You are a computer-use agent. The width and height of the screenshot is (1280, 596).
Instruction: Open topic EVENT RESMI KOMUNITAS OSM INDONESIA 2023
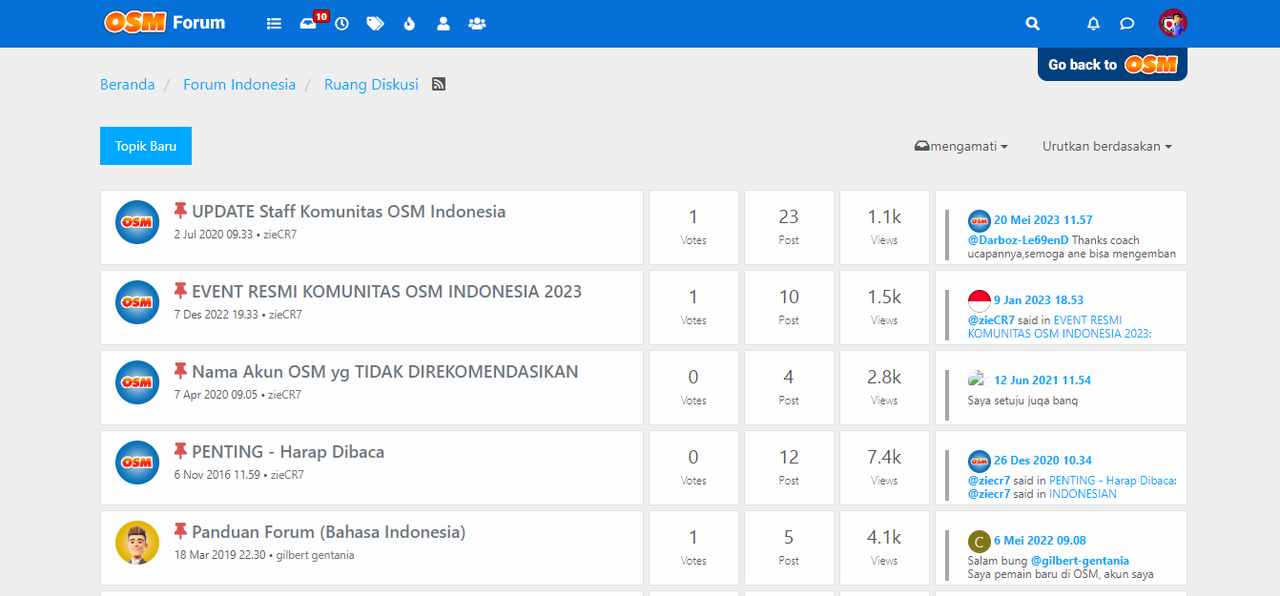click(x=387, y=291)
